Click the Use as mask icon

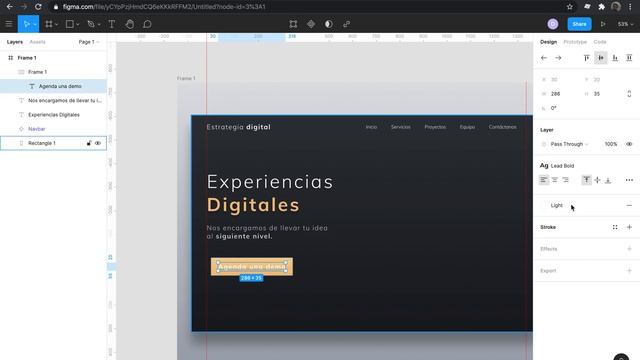(x=329, y=24)
